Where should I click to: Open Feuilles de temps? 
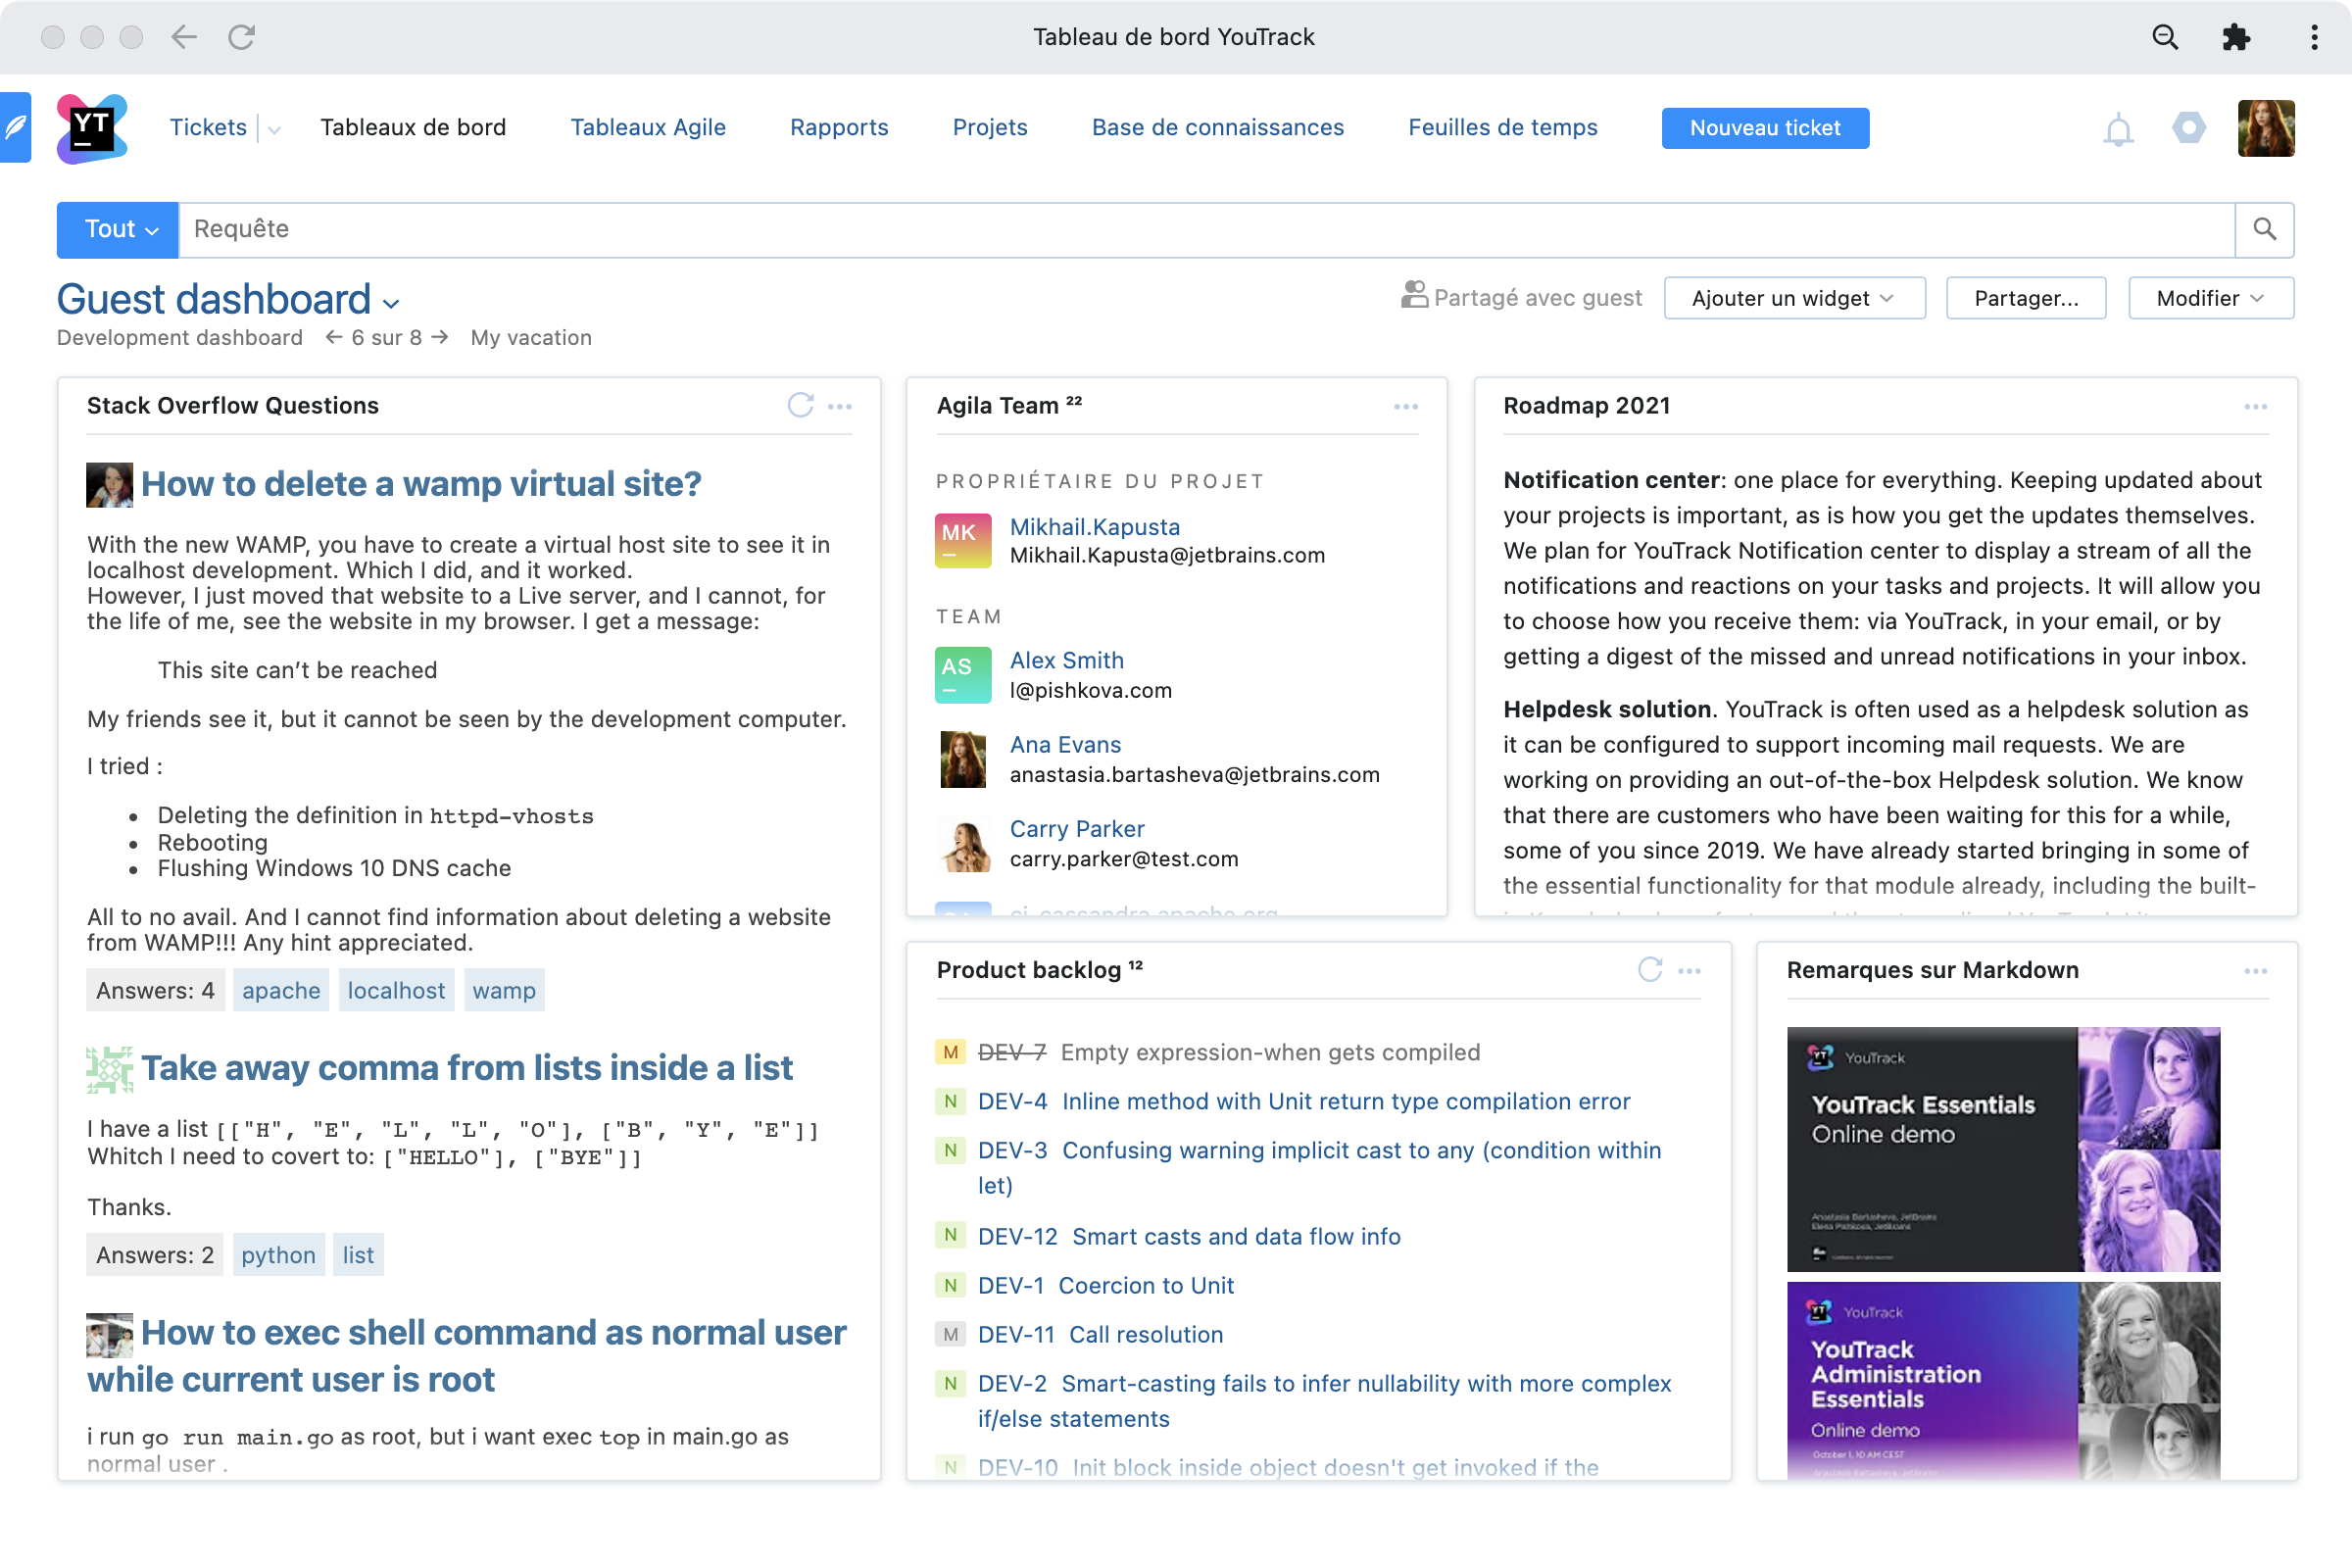pyautogui.click(x=1502, y=127)
